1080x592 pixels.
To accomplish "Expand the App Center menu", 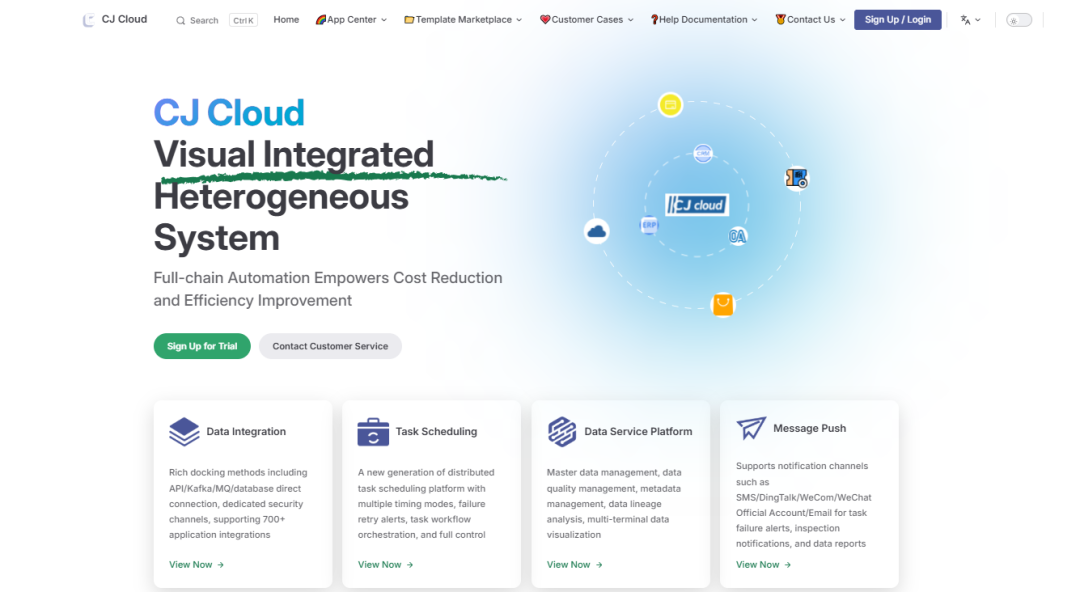I will (351, 20).
